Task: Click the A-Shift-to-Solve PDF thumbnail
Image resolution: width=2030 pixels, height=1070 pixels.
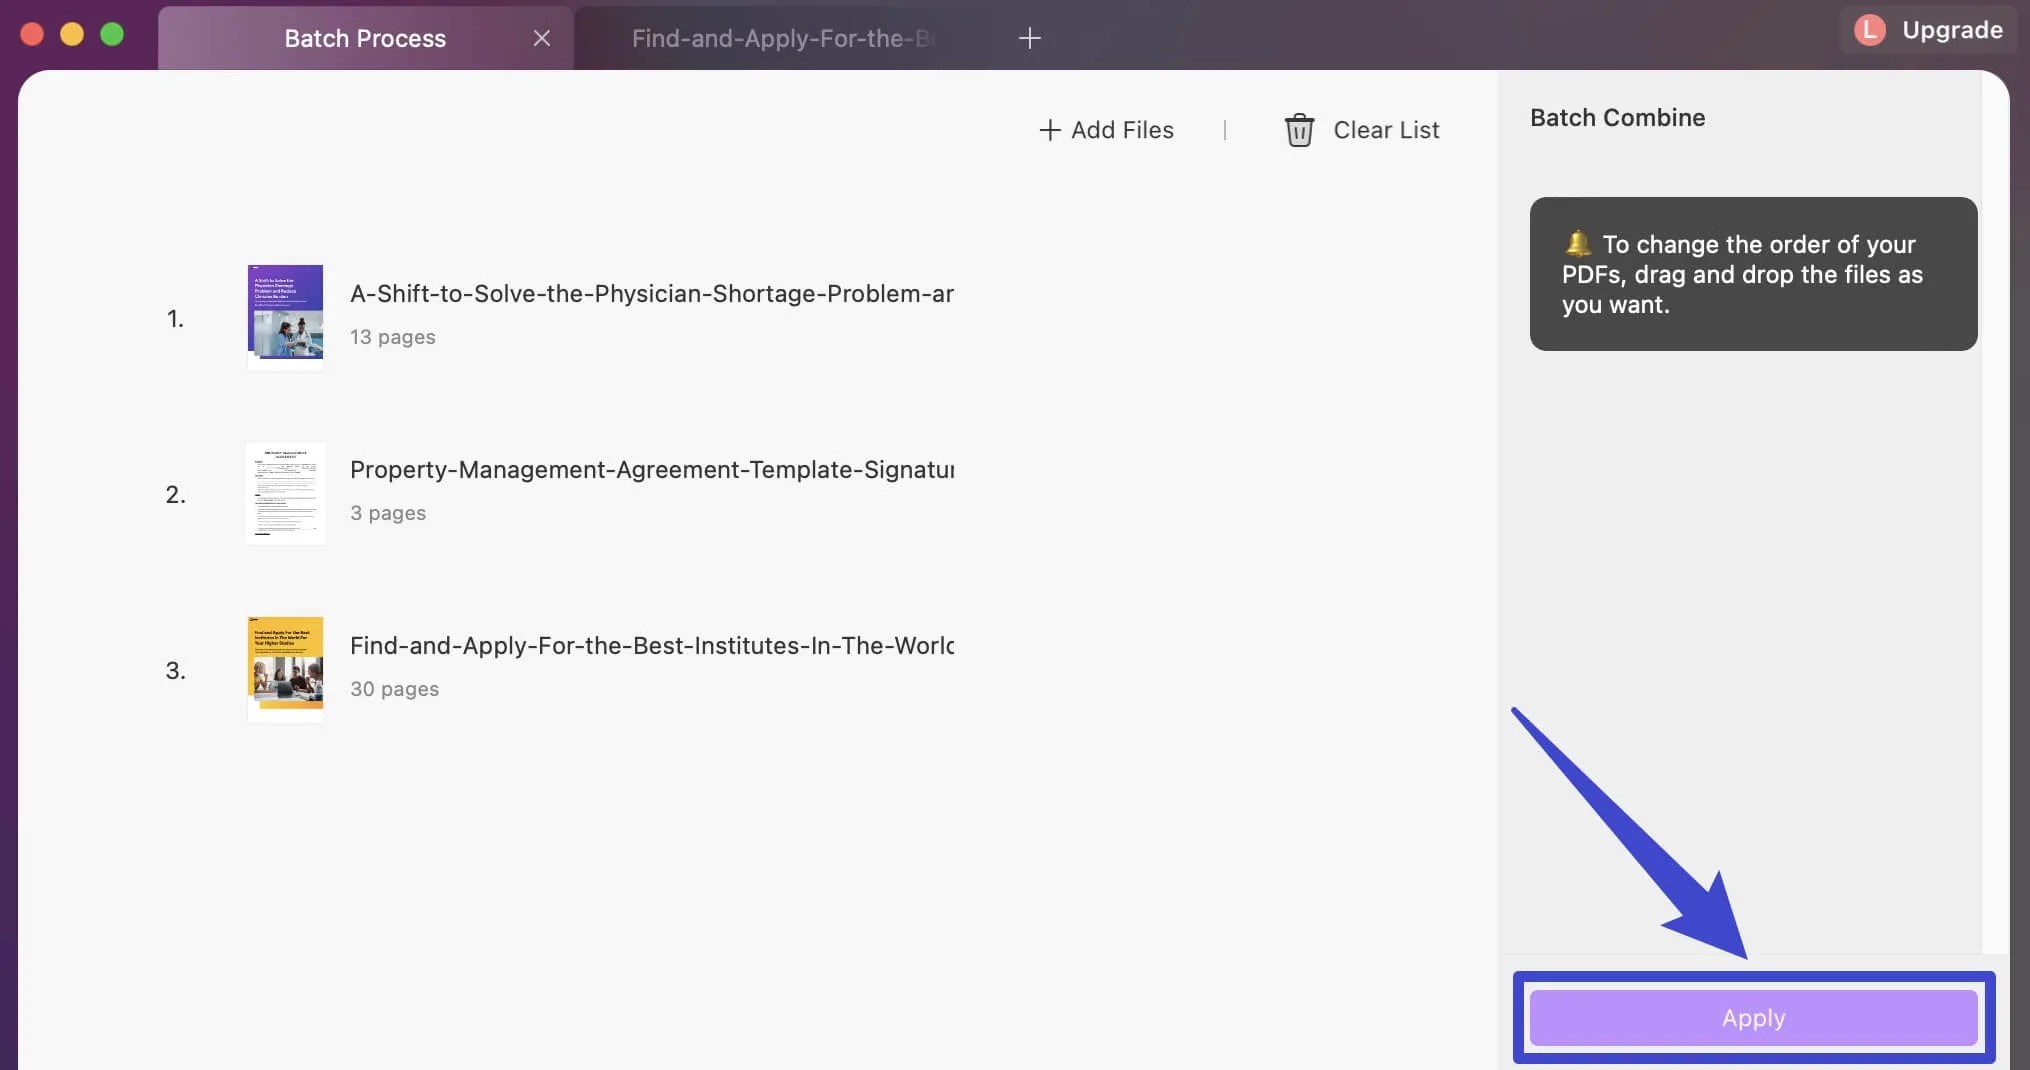Action: click(x=285, y=316)
